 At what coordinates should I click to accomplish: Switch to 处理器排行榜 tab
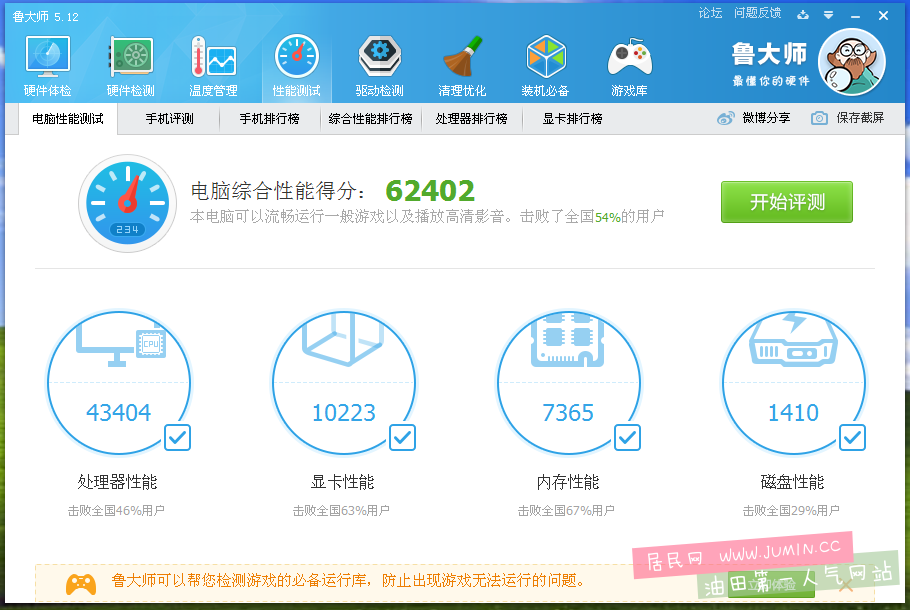pyautogui.click(x=472, y=119)
